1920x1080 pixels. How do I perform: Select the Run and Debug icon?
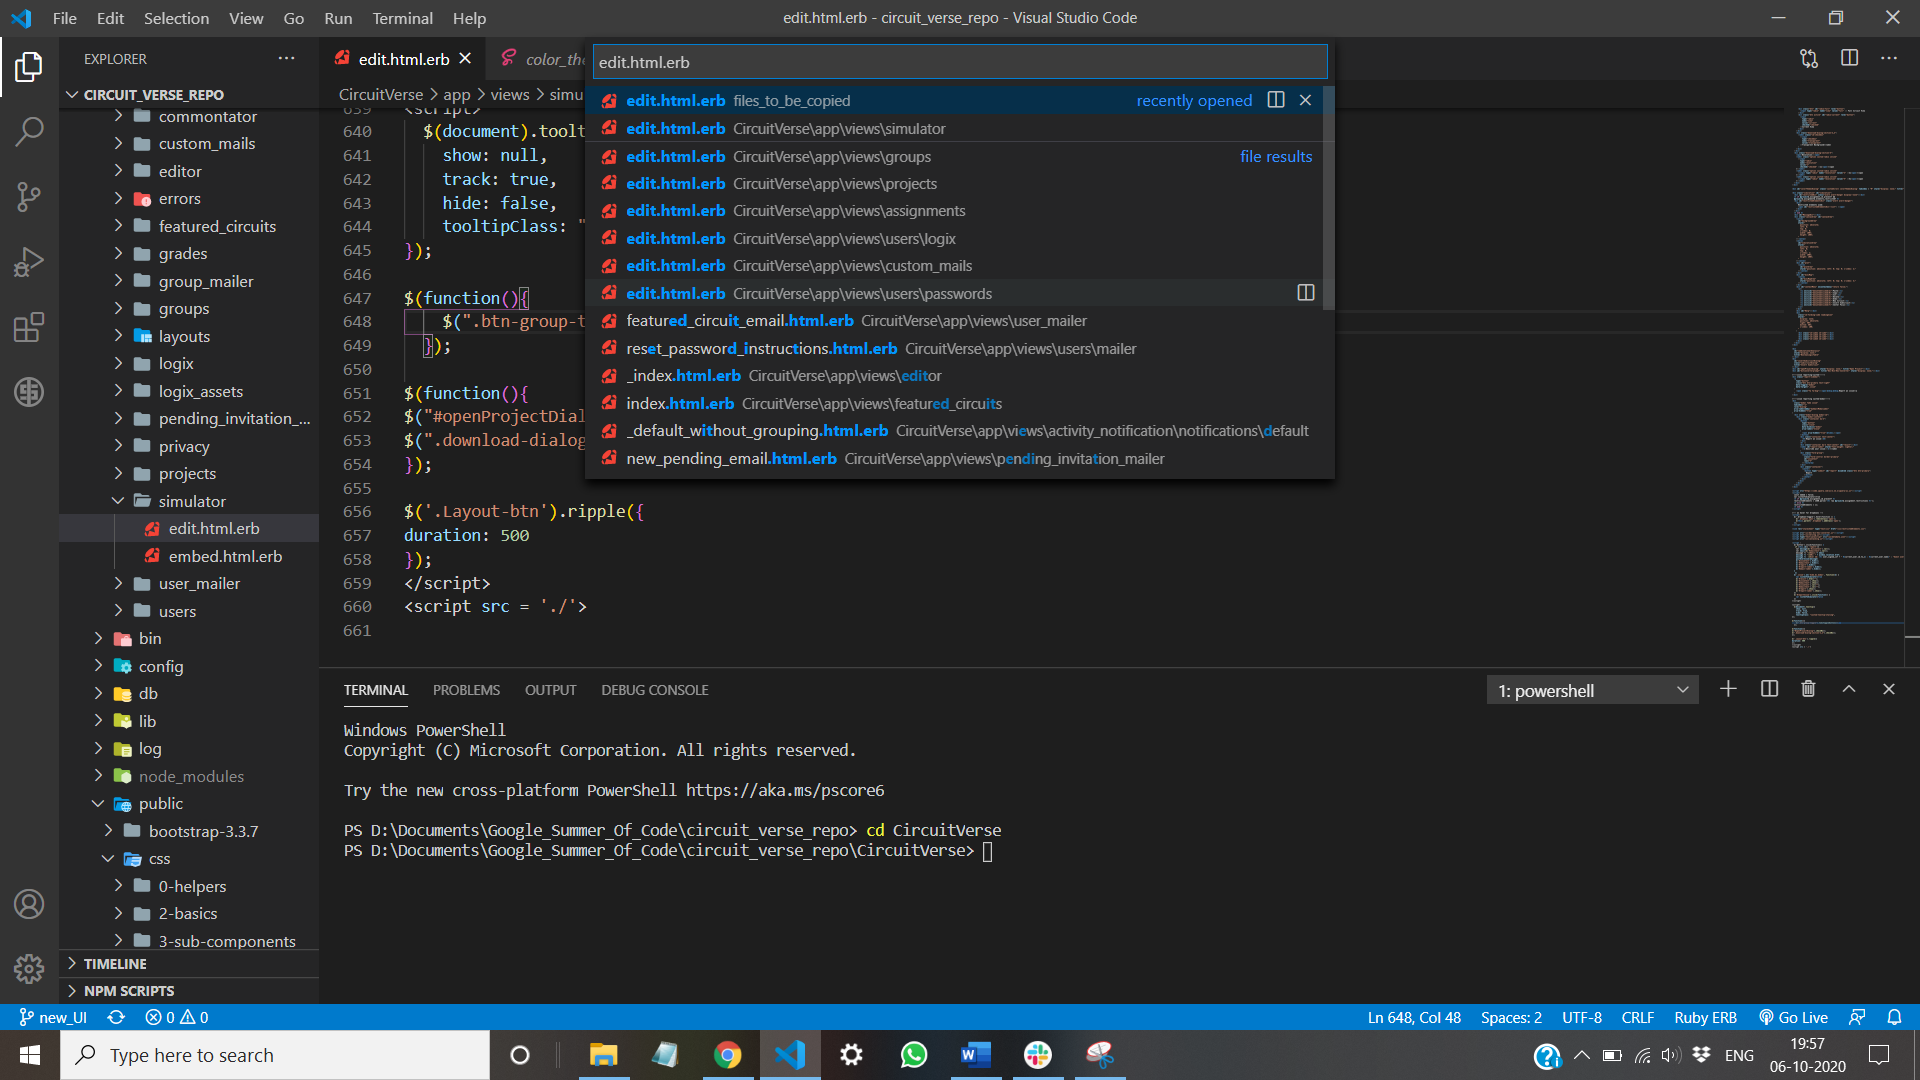29,261
